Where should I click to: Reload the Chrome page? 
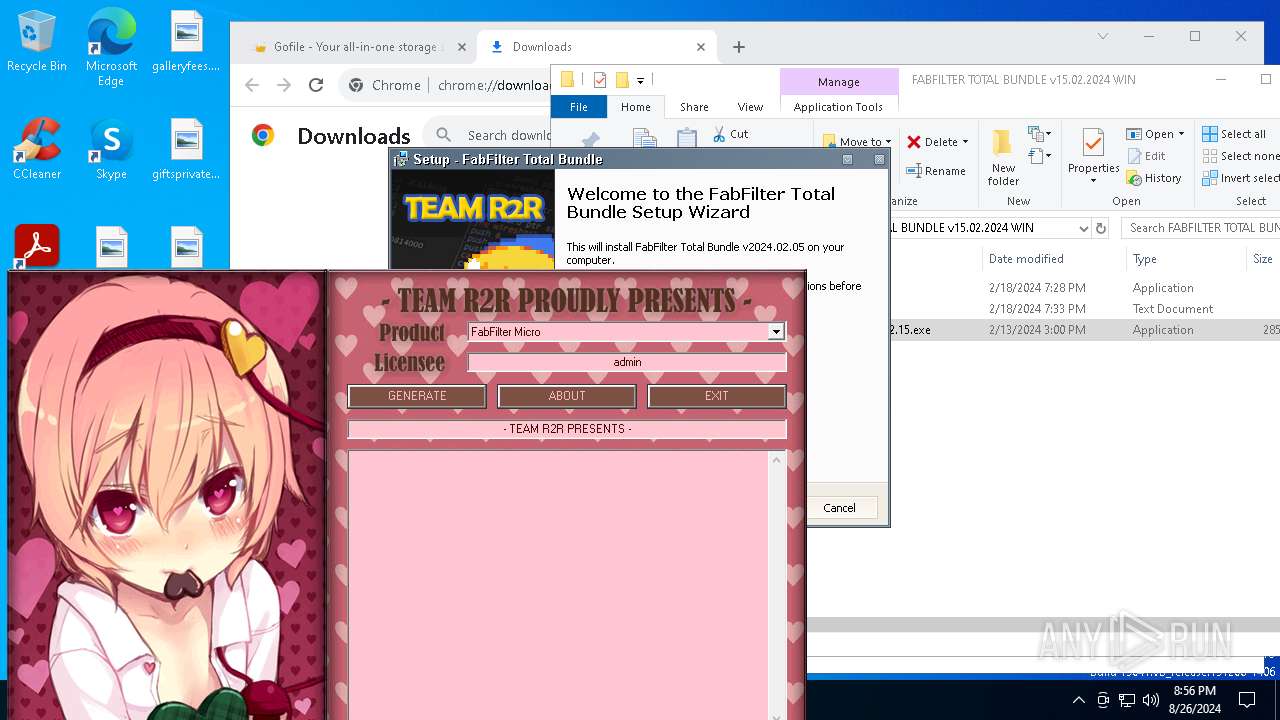[x=316, y=85]
